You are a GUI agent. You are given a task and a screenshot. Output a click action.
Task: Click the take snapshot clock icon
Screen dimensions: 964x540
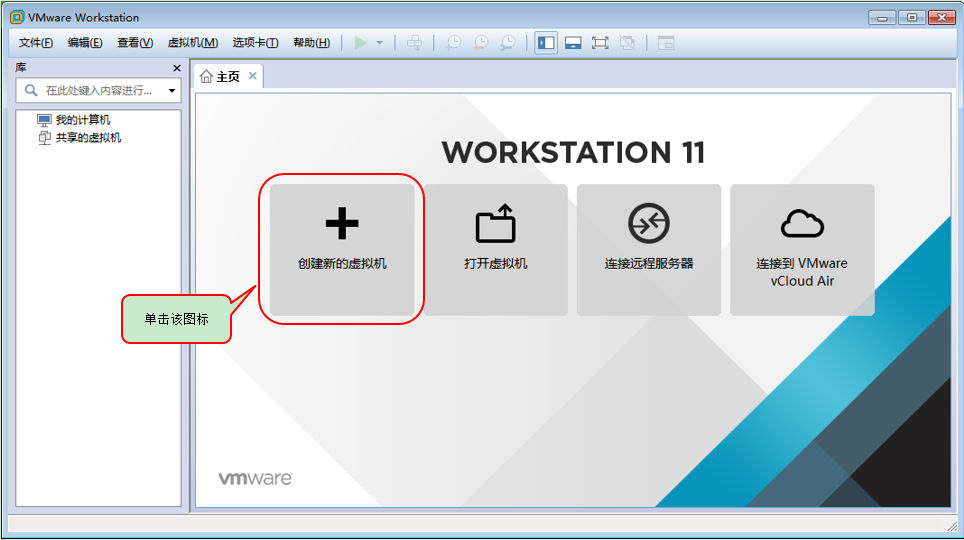[x=453, y=42]
